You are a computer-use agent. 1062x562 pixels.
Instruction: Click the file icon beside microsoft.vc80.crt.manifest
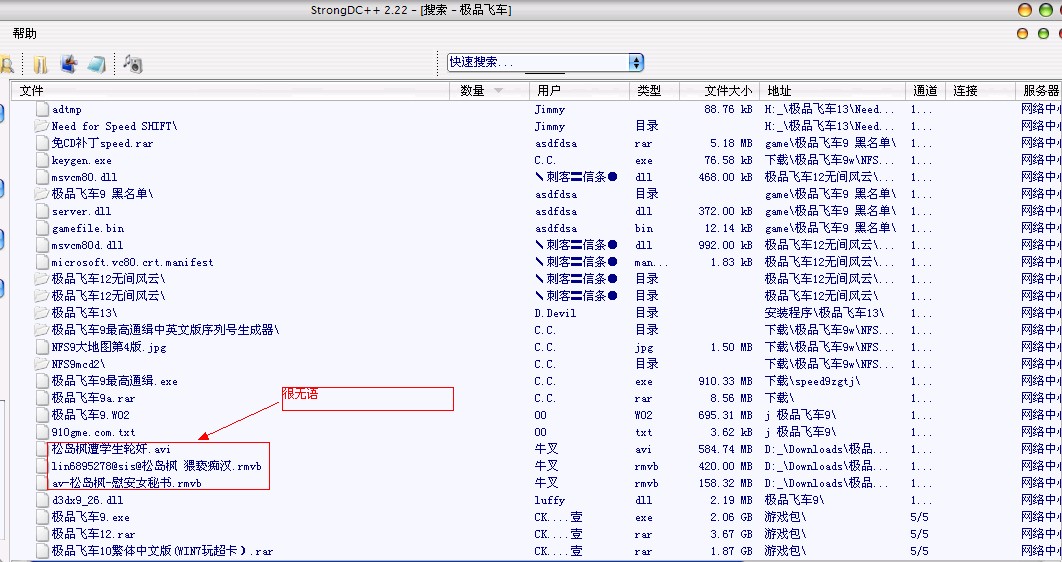point(42,262)
